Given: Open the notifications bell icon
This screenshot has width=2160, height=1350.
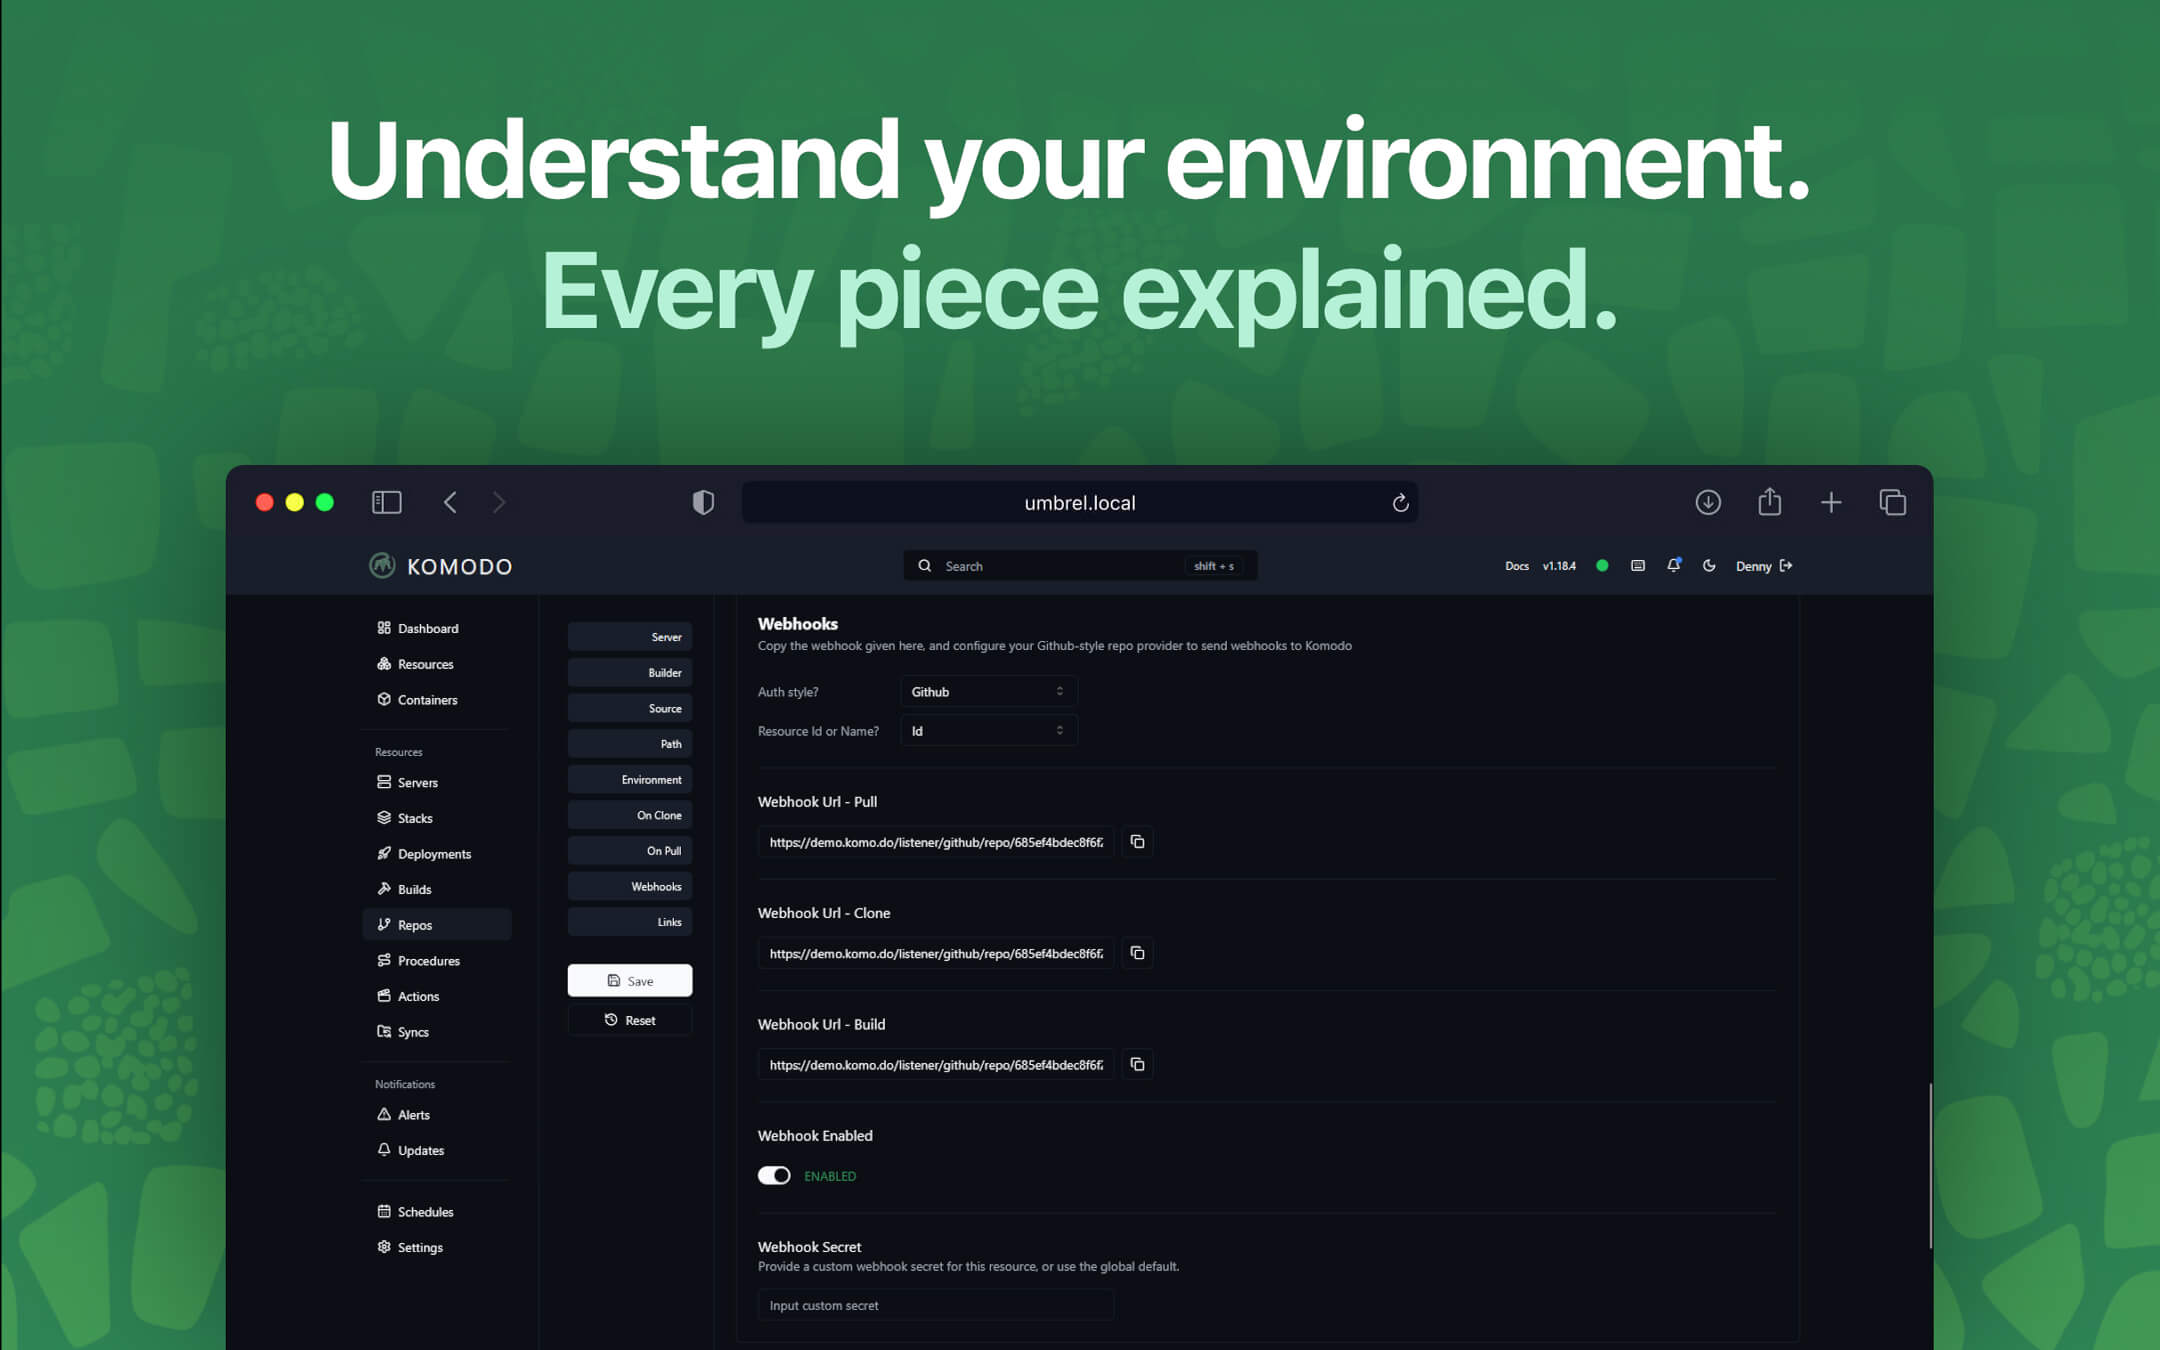Looking at the screenshot, I should (x=1673, y=565).
